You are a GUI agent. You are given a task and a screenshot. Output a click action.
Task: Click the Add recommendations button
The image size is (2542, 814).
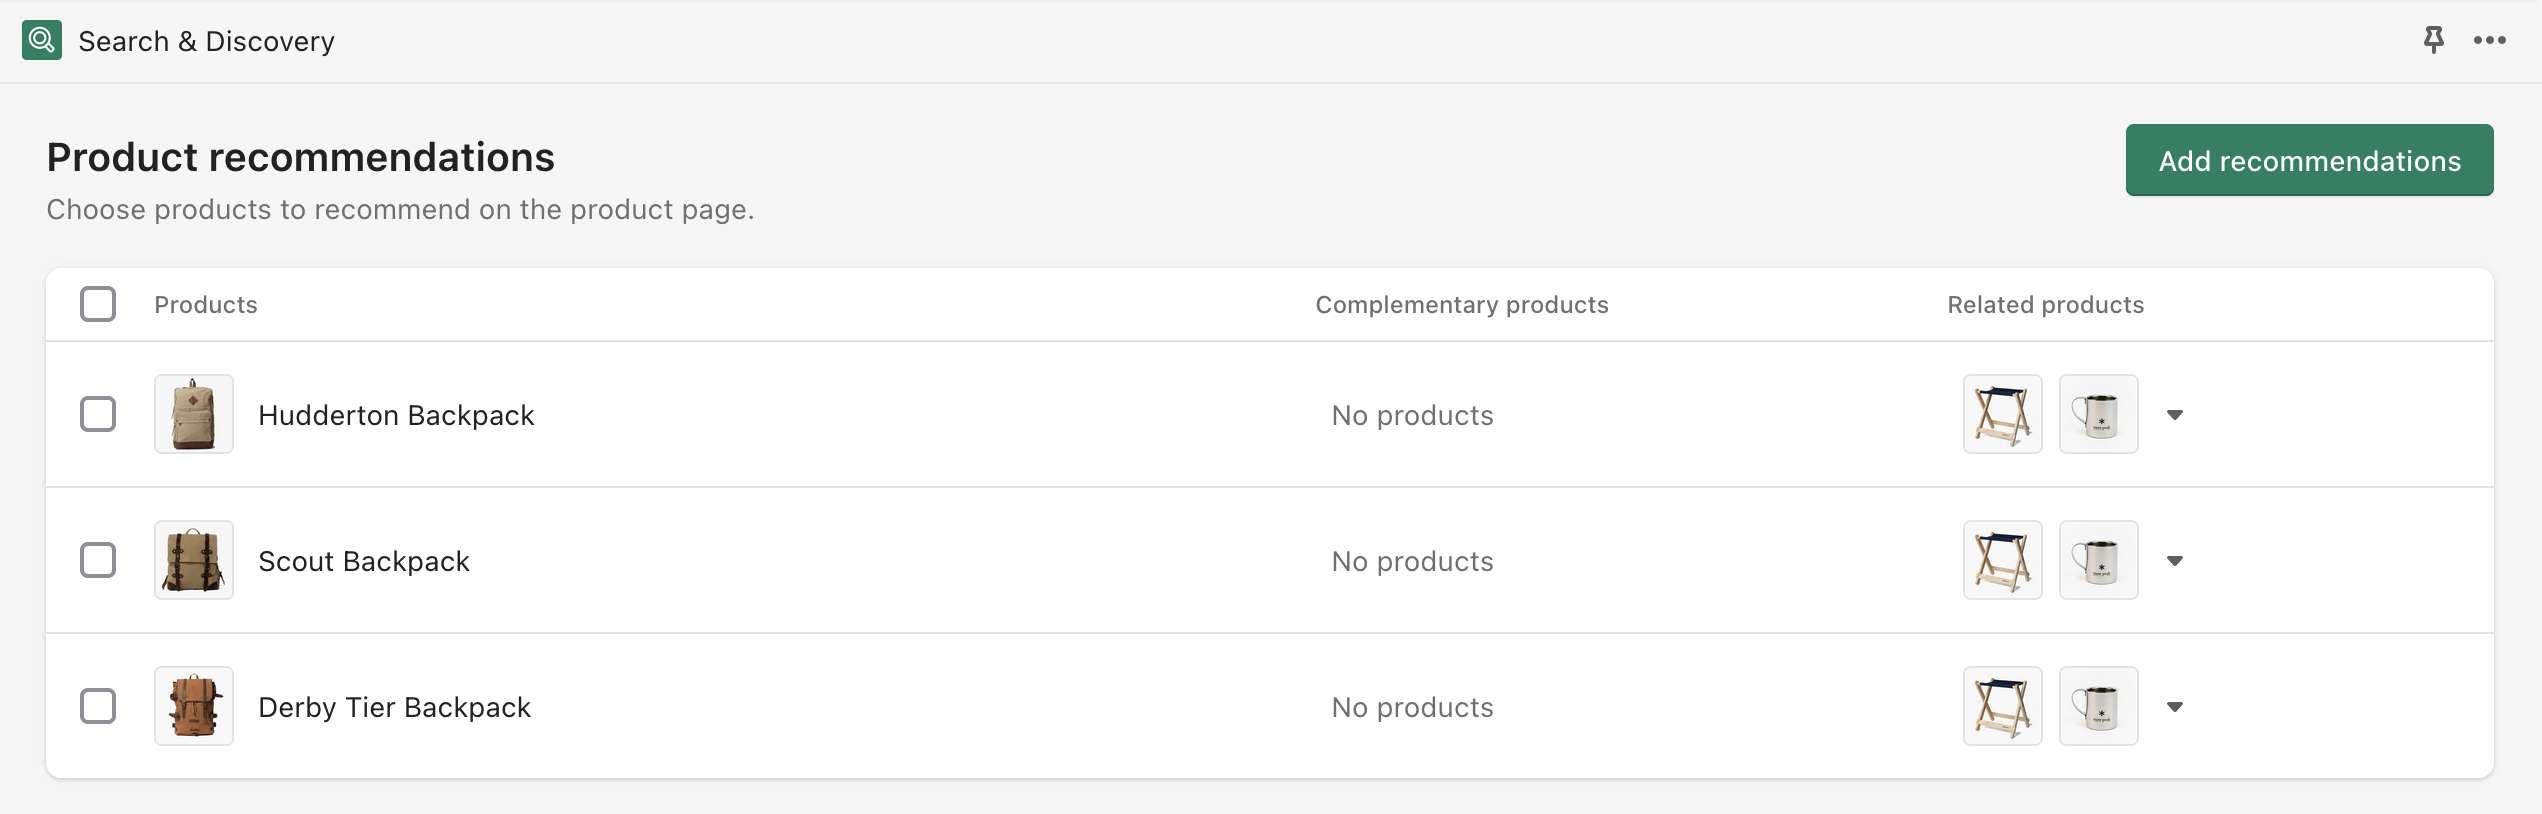point(2310,160)
